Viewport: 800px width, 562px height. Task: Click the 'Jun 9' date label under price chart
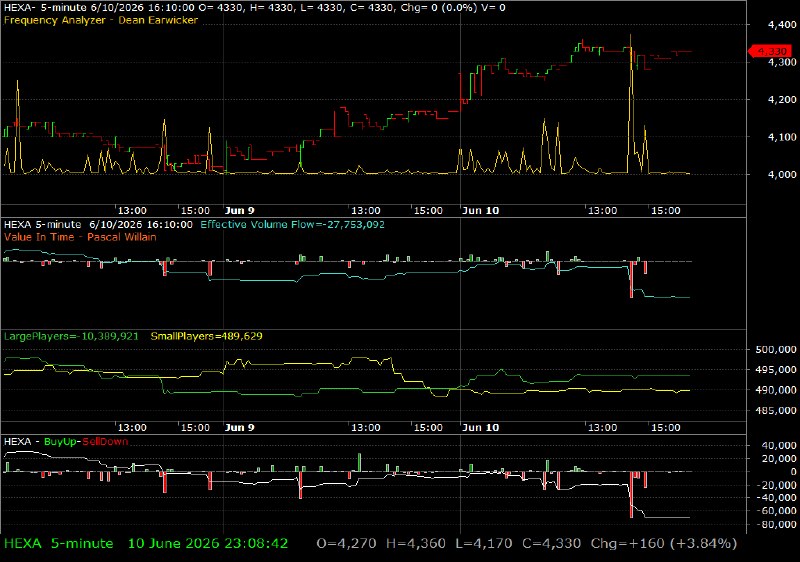coord(240,211)
